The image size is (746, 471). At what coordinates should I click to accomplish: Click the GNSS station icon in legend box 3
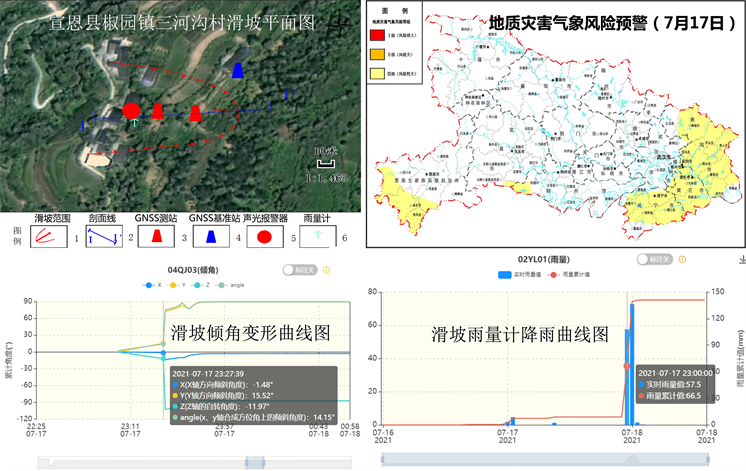click(x=157, y=237)
